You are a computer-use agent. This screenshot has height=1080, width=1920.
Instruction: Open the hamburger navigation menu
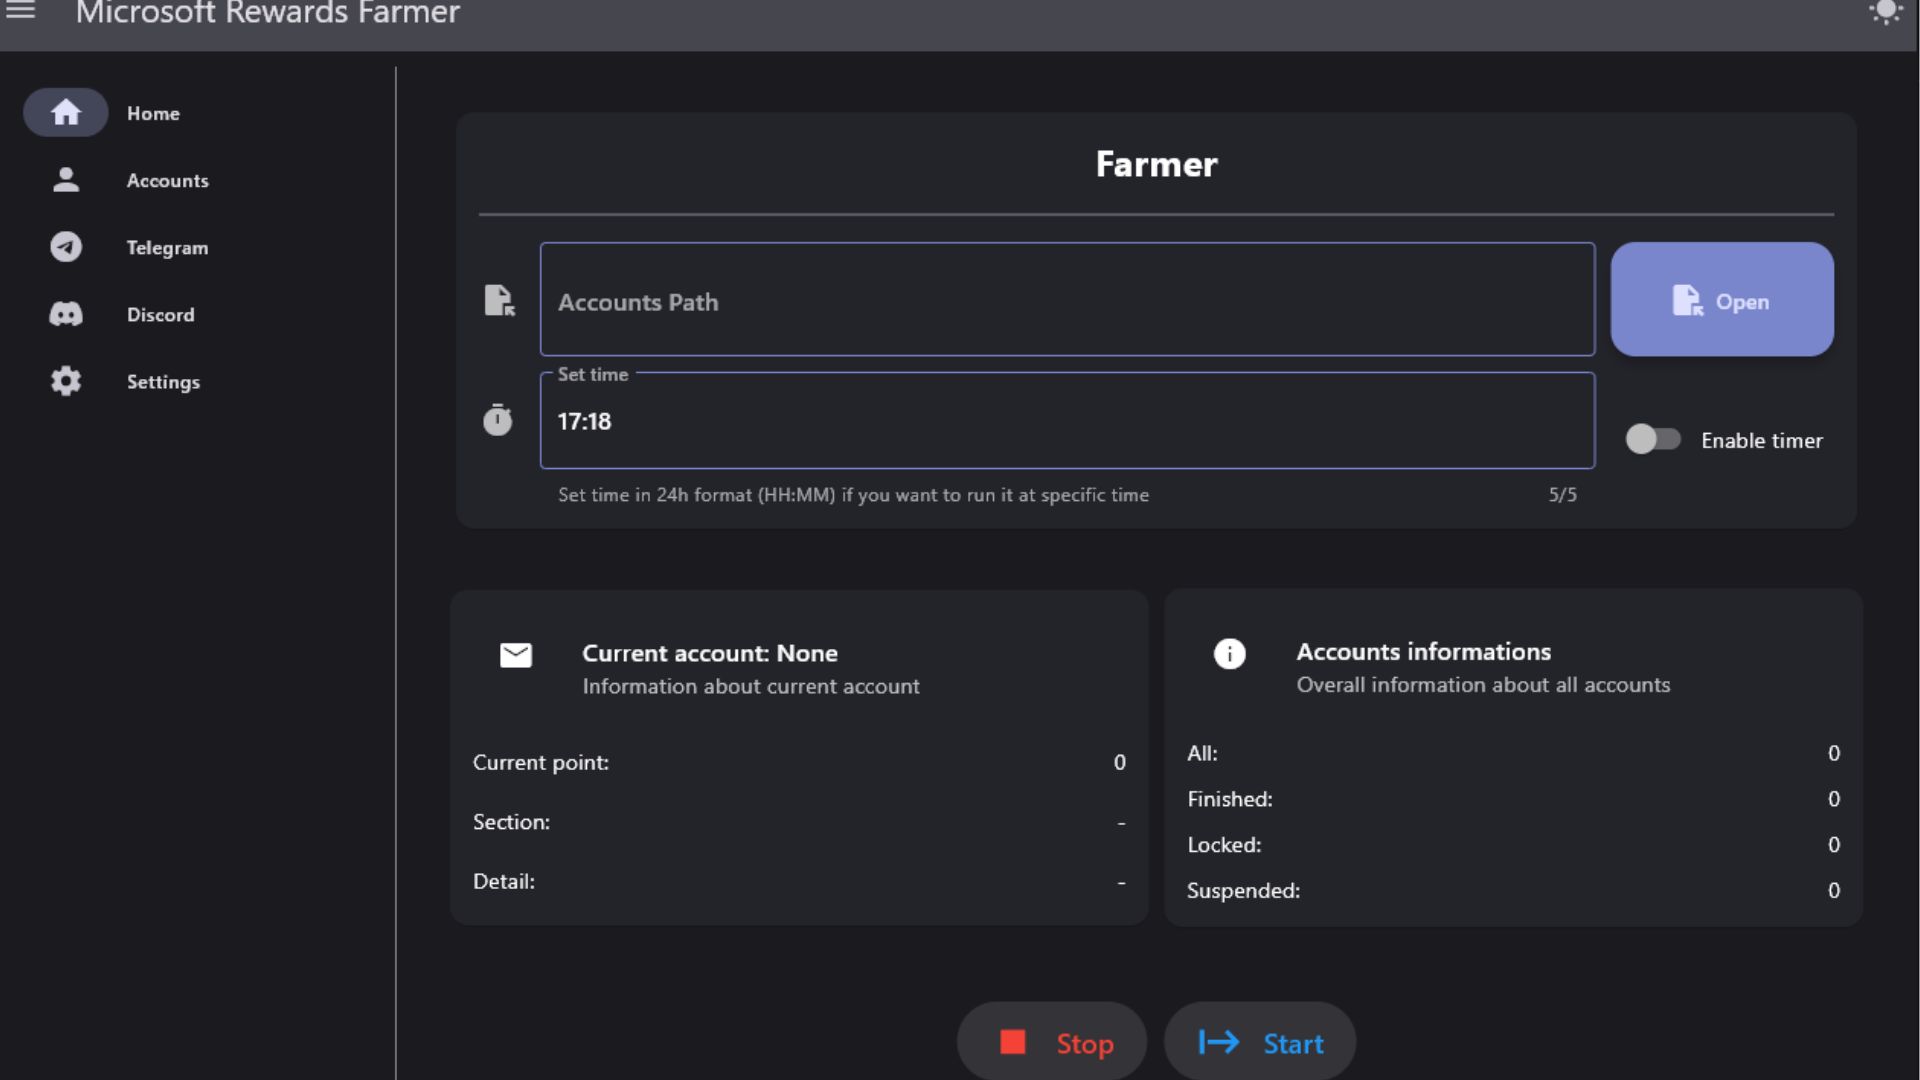[21, 12]
